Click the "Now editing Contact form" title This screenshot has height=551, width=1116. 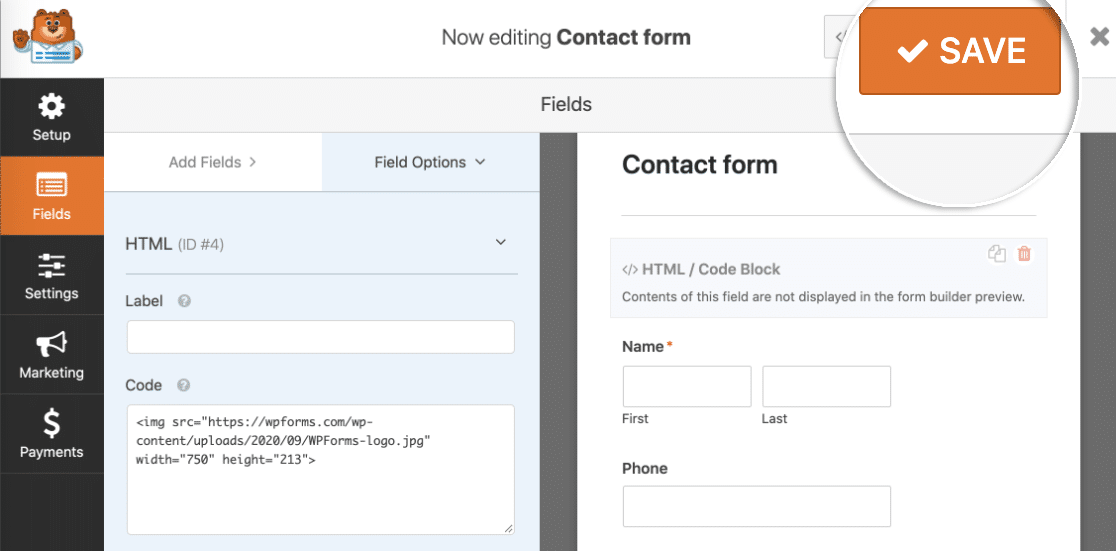[566, 37]
